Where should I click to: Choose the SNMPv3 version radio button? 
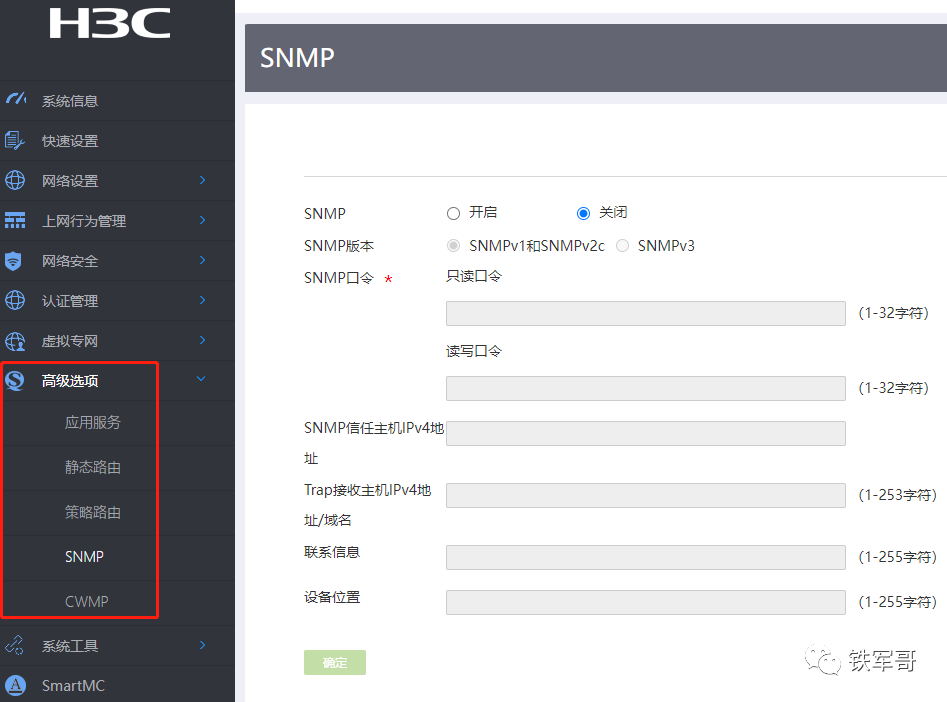pos(623,246)
